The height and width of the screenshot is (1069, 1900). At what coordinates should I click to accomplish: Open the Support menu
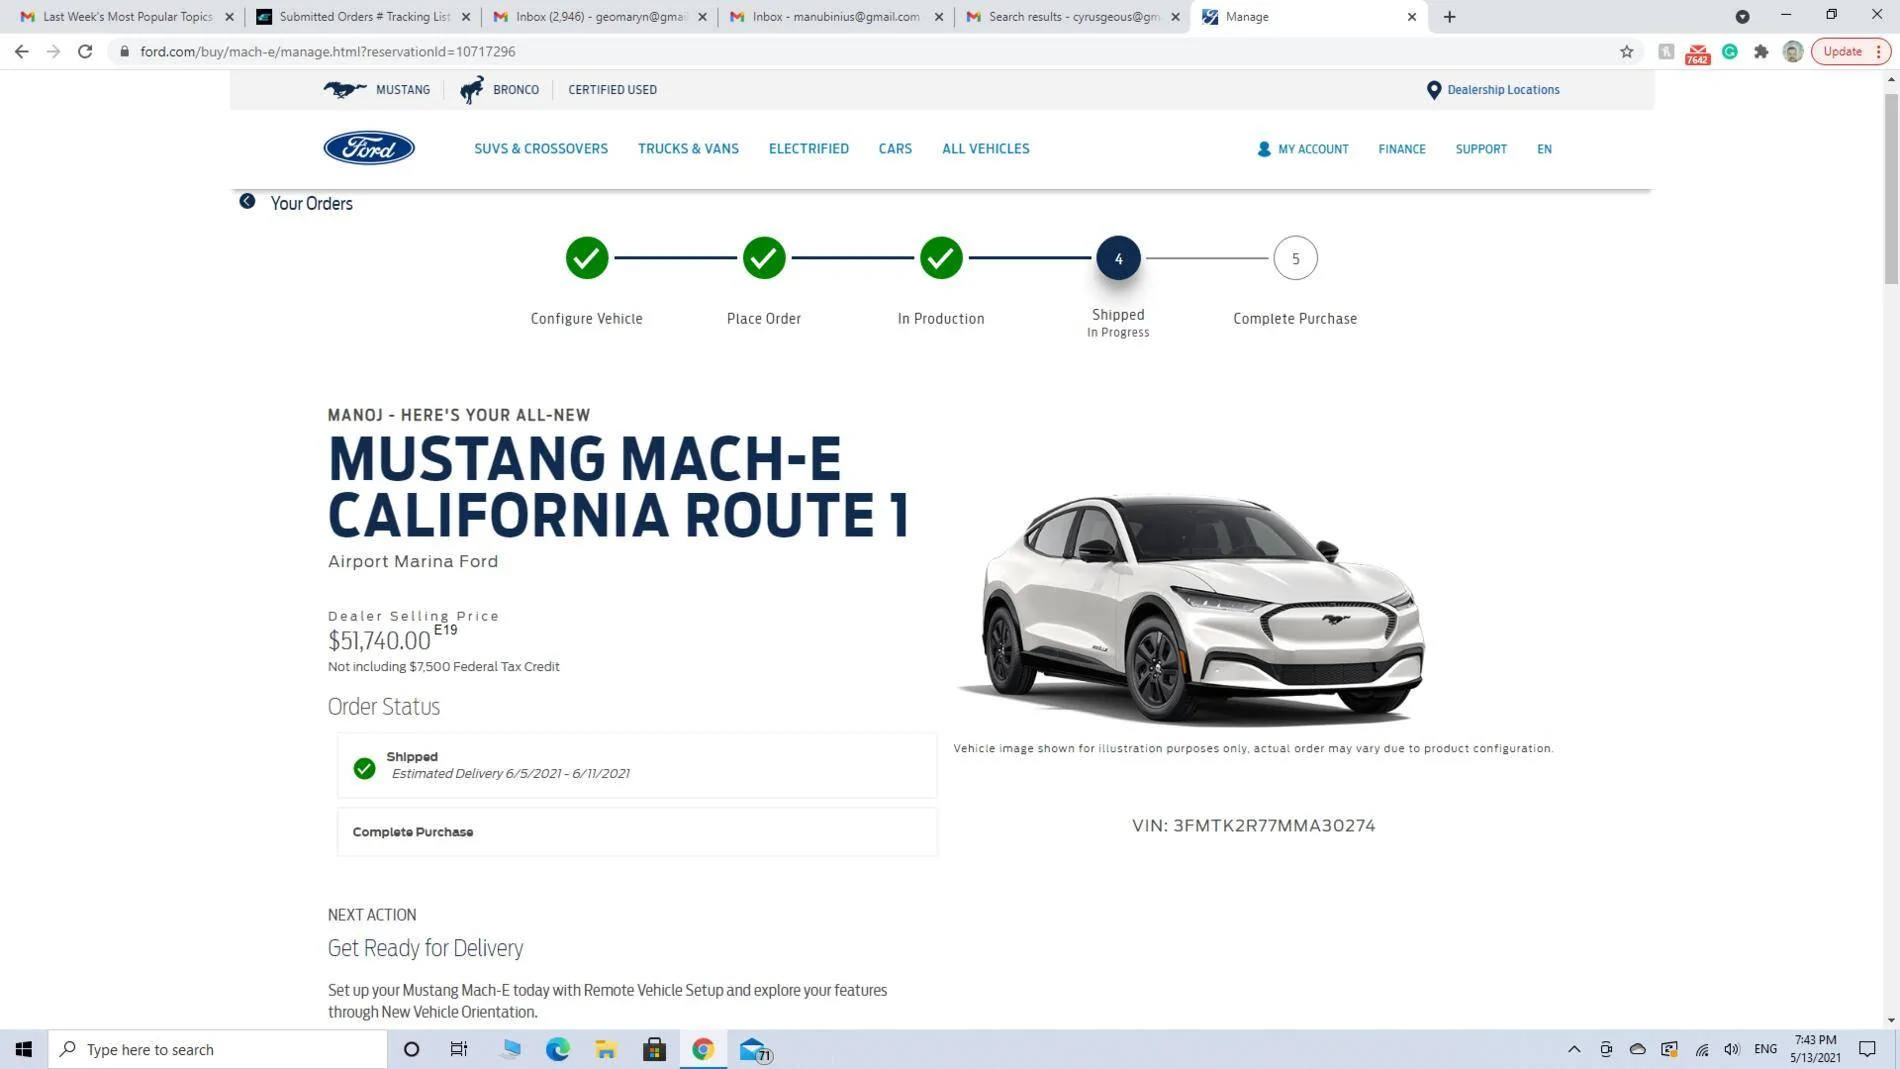(x=1480, y=149)
